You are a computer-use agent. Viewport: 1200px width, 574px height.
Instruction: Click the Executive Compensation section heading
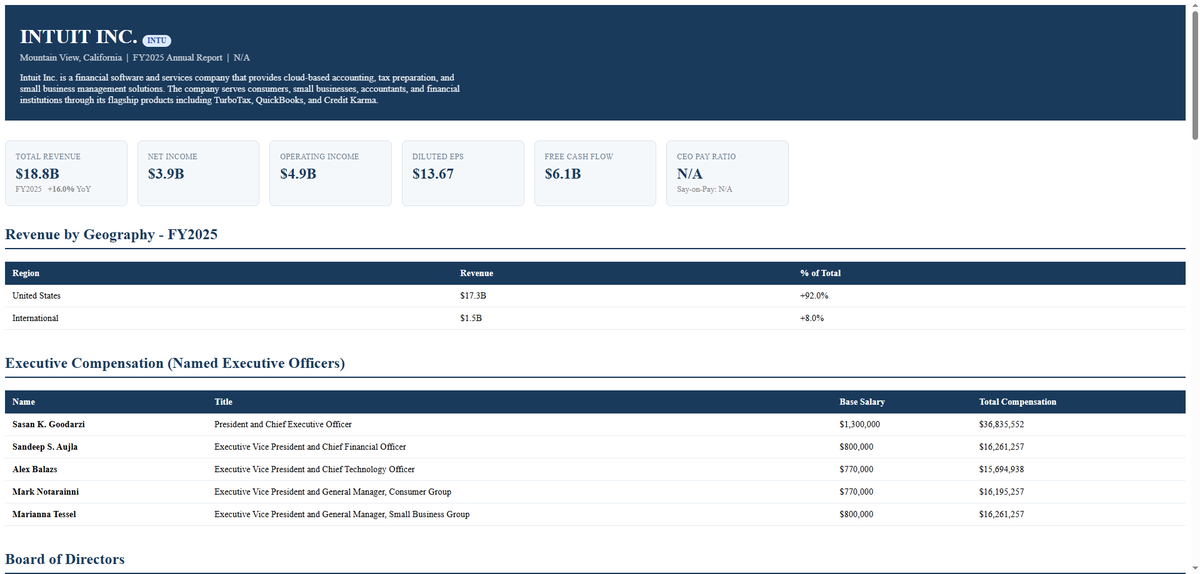tap(175, 363)
